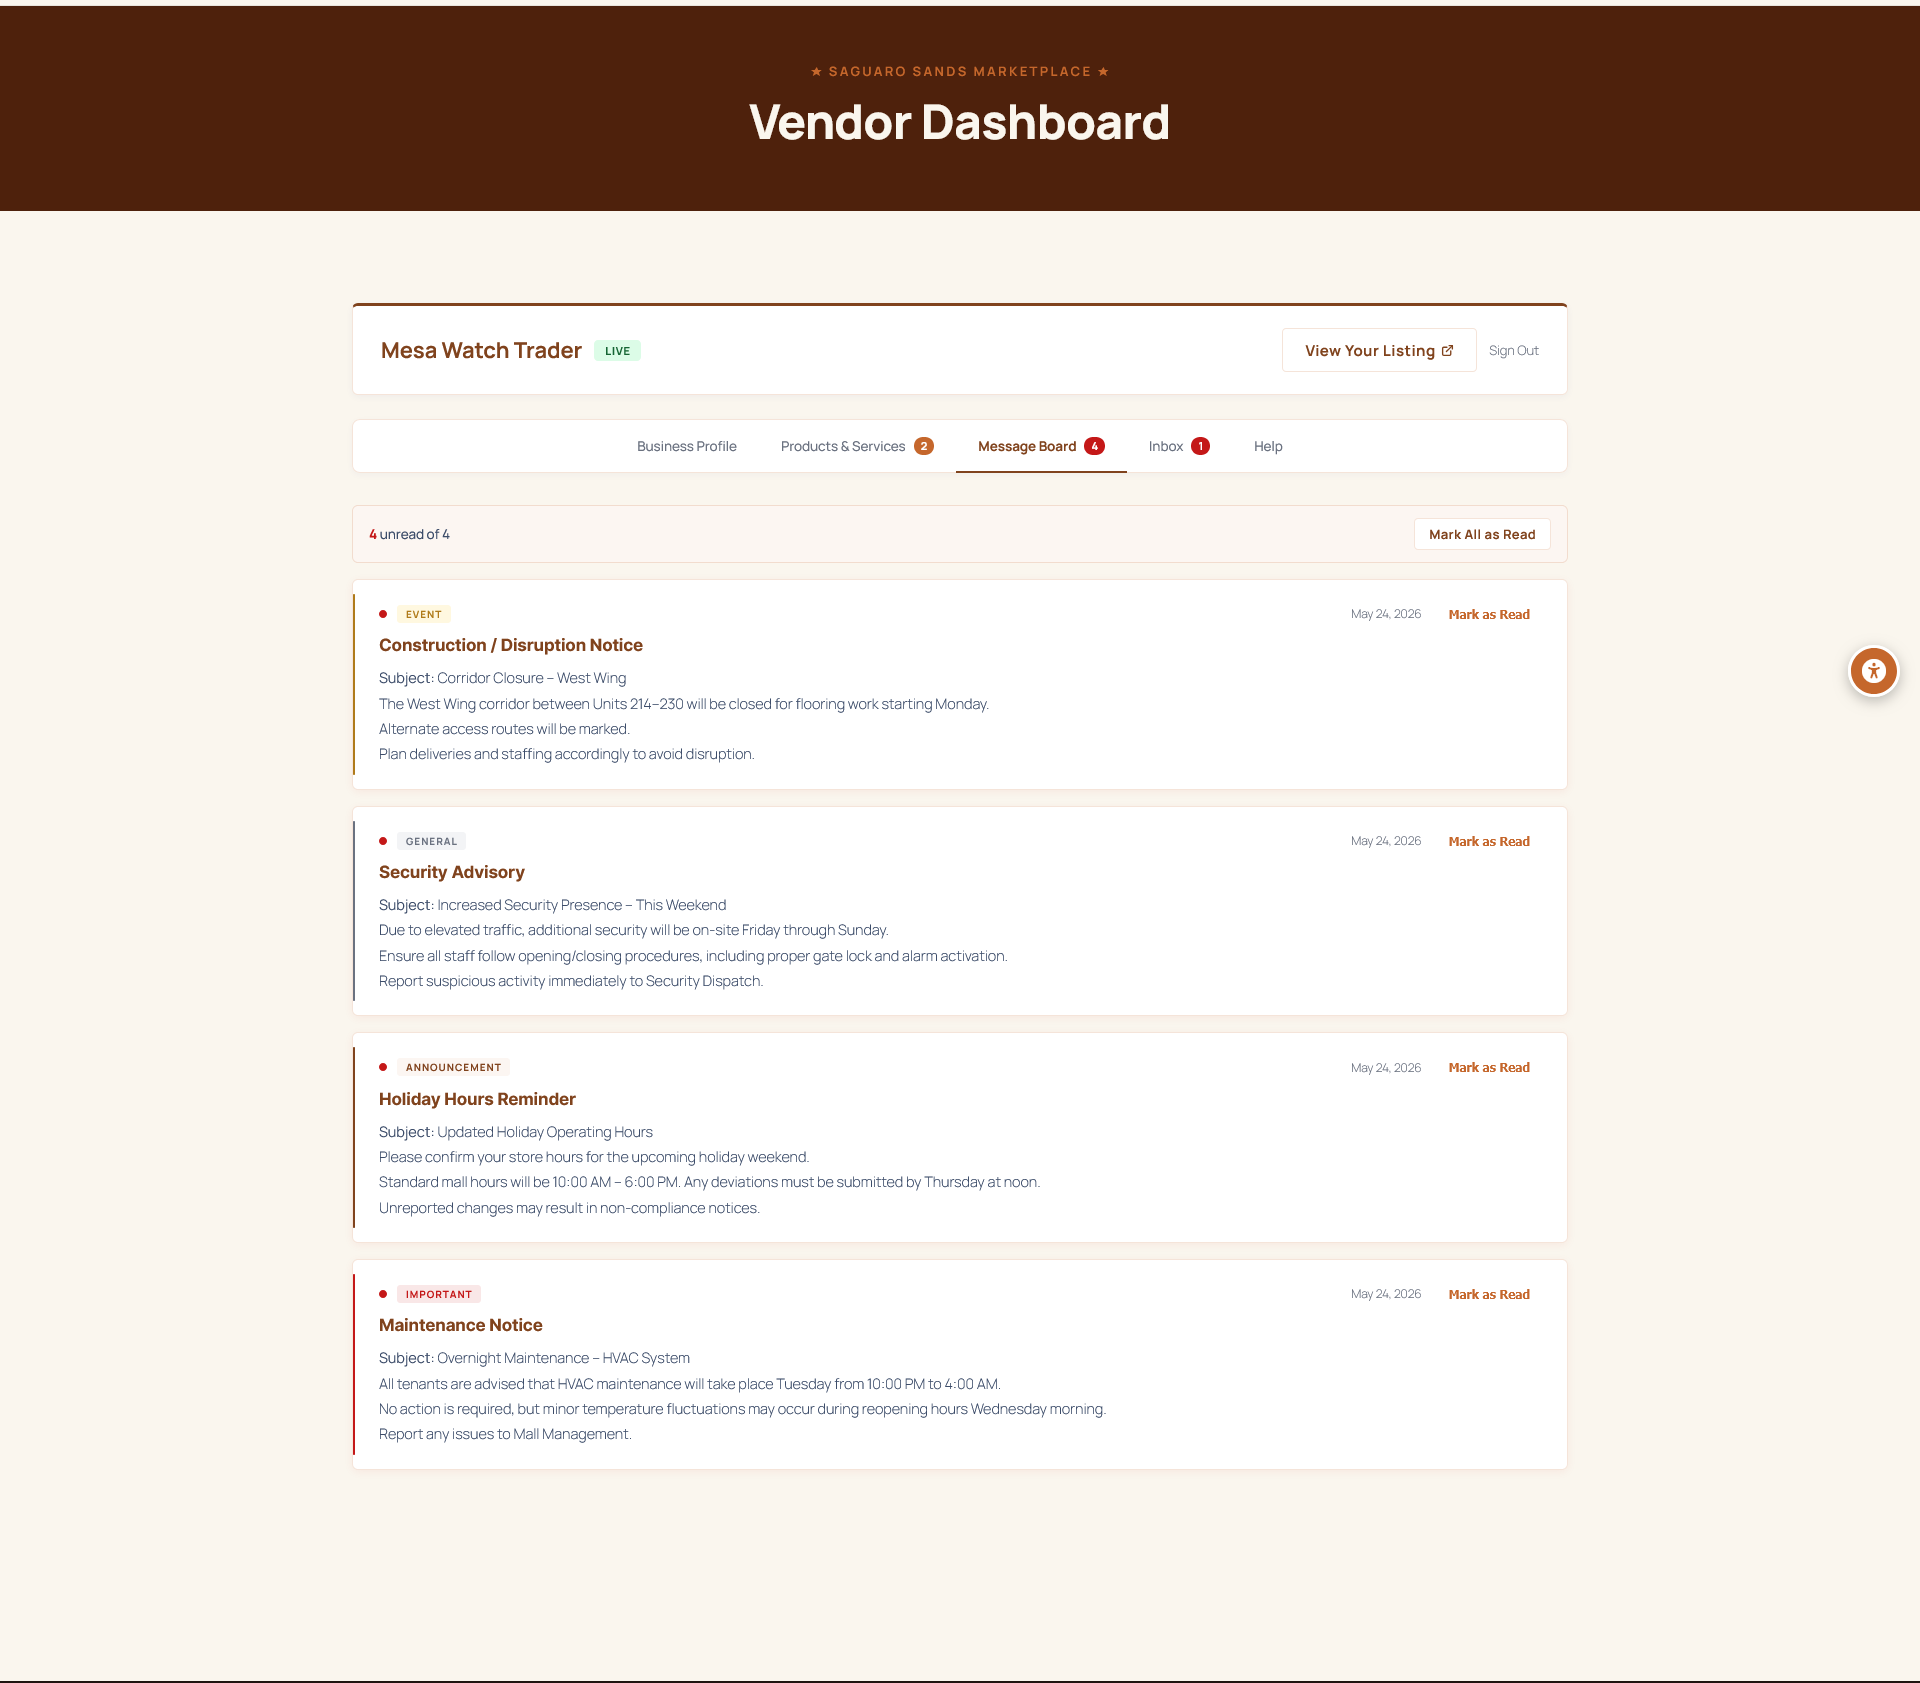This screenshot has height=1683, width=1920.
Task: Click 'Unreported changes may result' line
Action: tap(569, 1208)
